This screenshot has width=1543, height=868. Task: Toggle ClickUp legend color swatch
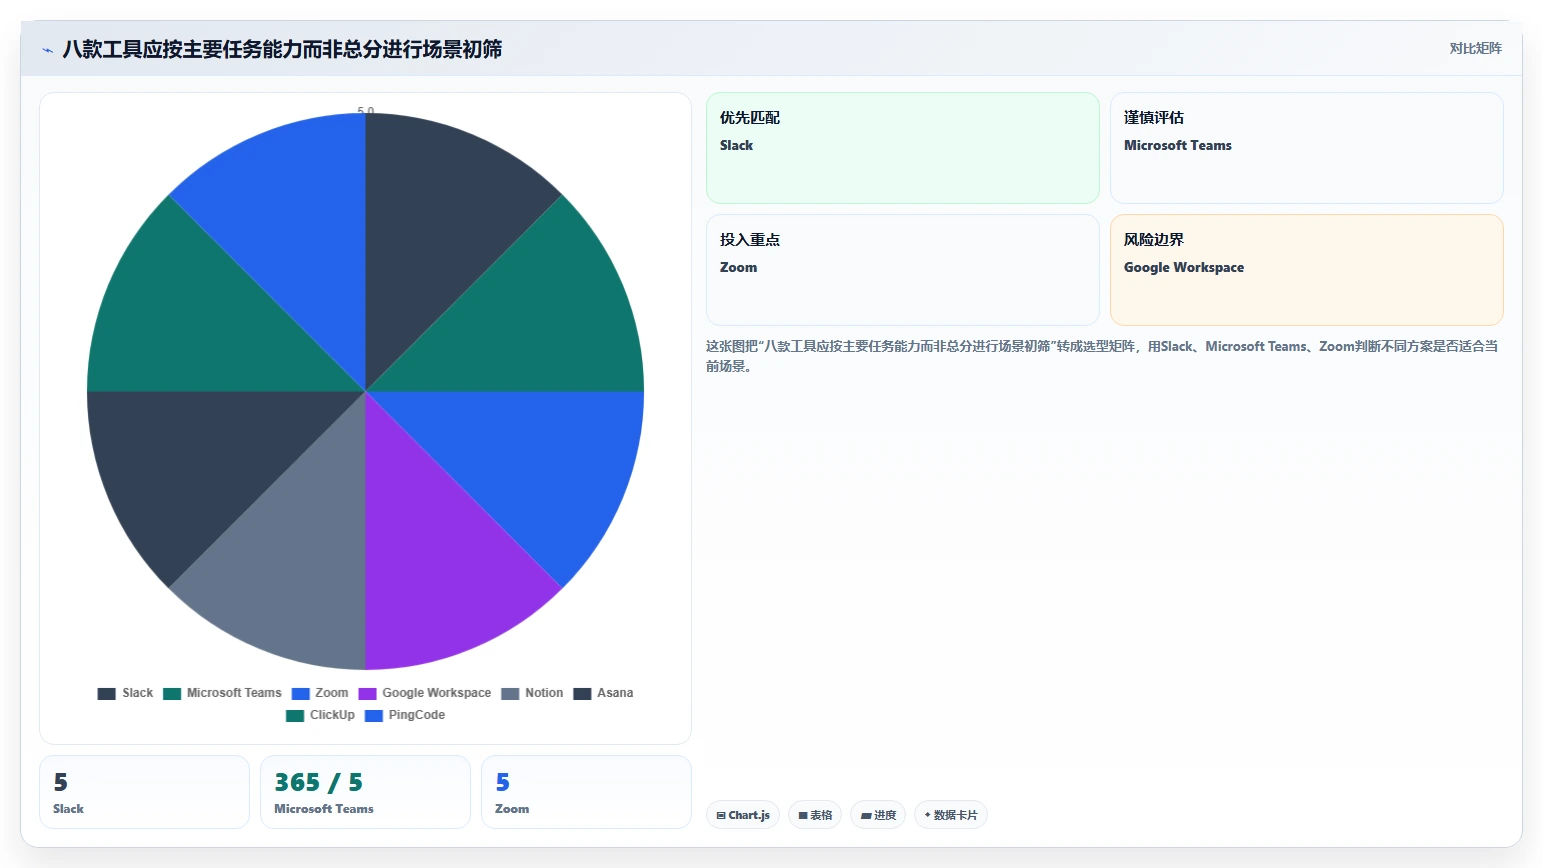tap(295, 715)
